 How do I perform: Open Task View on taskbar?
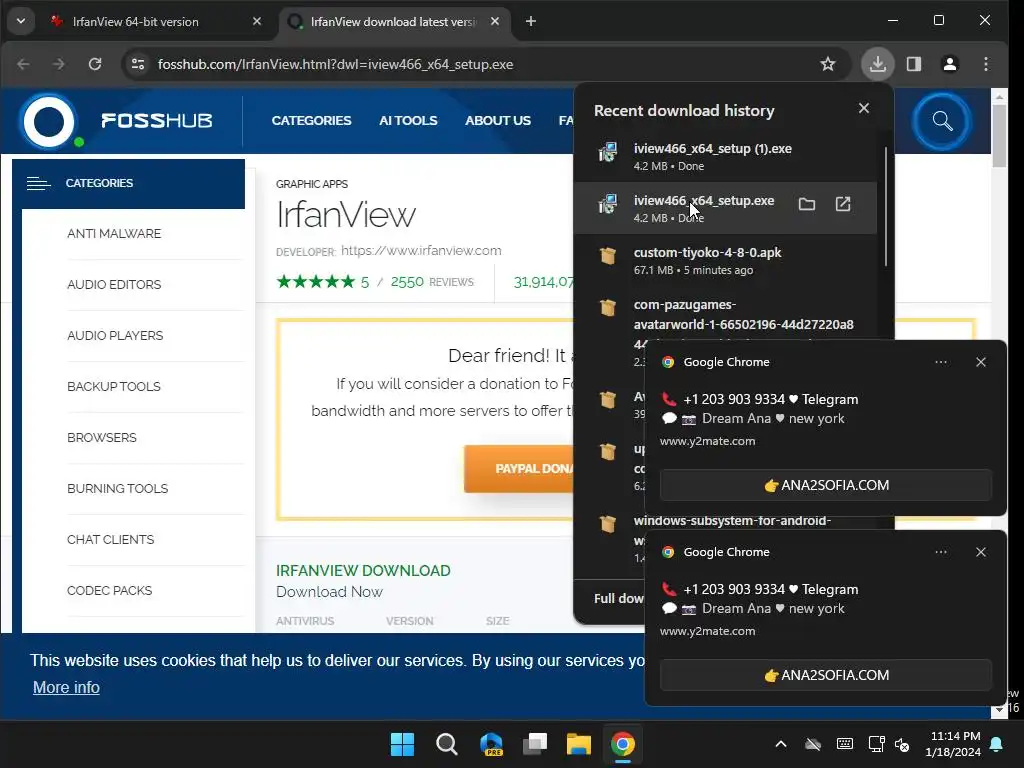tap(535, 744)
